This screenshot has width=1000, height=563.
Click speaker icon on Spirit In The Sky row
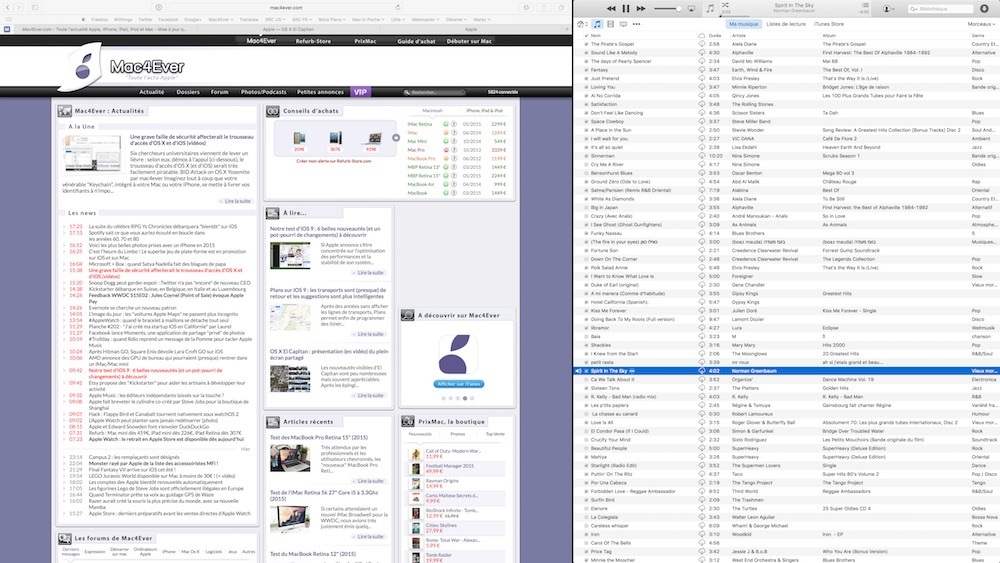click(578, 370)
